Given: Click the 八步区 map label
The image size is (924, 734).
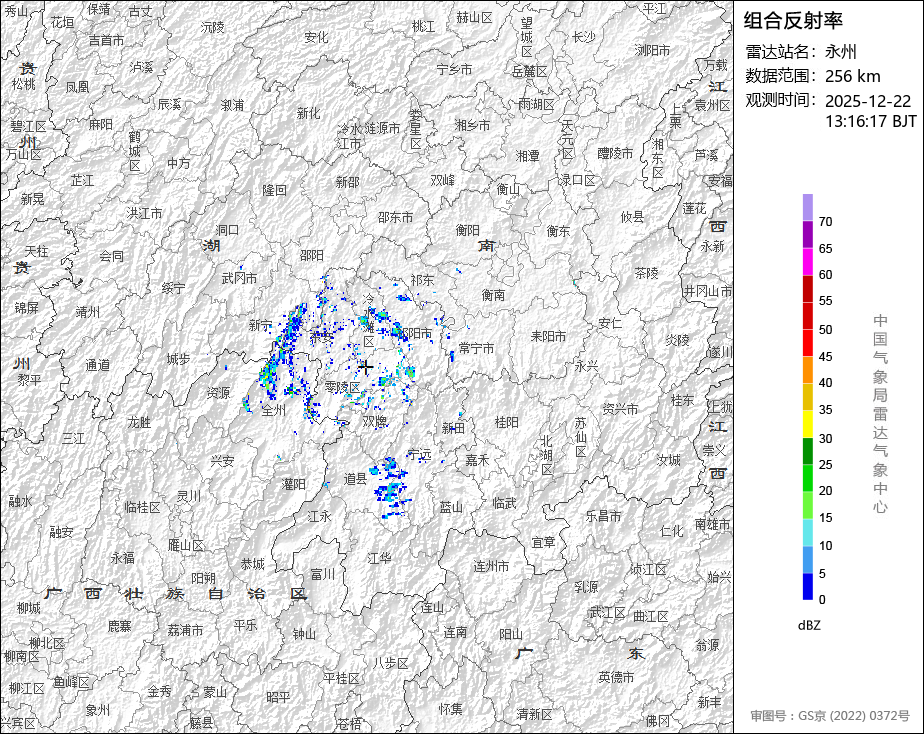Looking at the screenshot, I should click(x=390, y=664).
